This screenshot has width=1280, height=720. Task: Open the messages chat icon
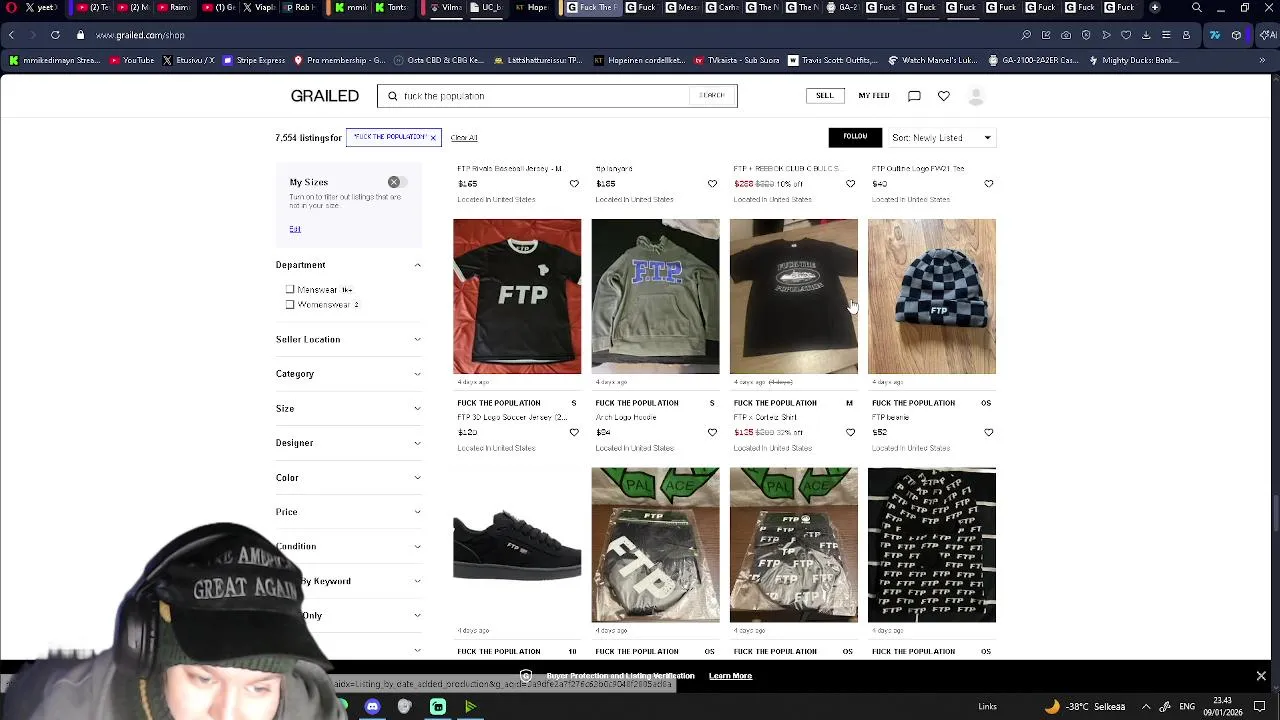click(914, 96)
